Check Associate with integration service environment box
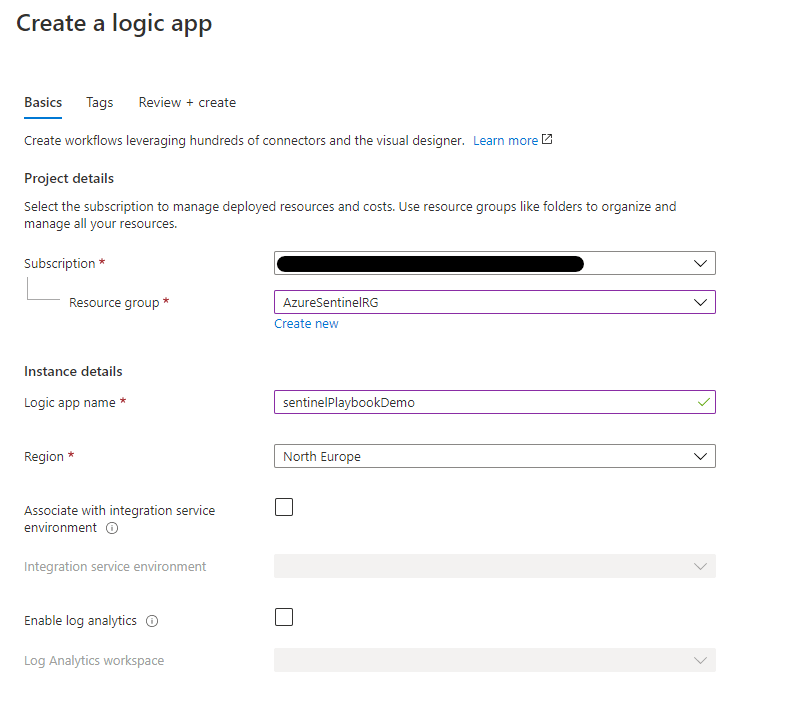Screen dimensions: 805x713 [x=284, y=507]
